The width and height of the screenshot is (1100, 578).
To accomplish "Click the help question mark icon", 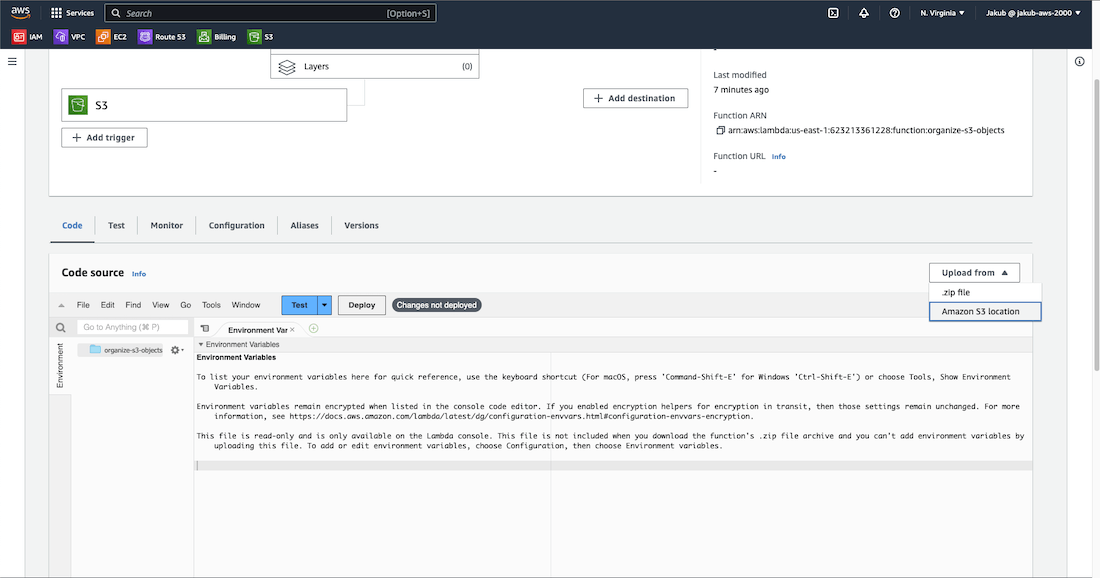I will (894, 13).
